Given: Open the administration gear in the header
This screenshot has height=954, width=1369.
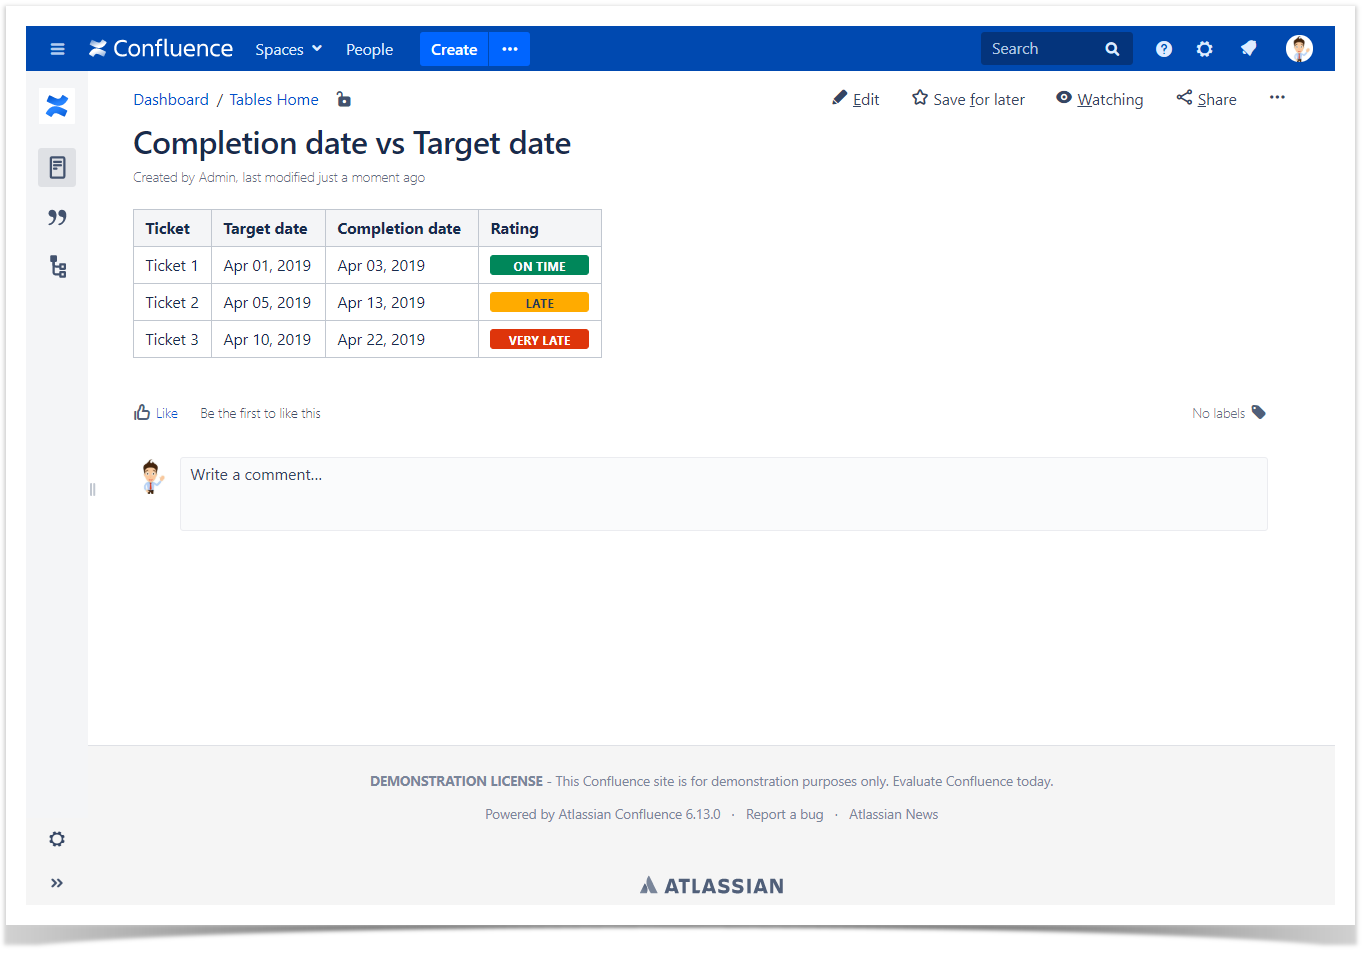Looking at the screenshot, I should pos(1204,49).
